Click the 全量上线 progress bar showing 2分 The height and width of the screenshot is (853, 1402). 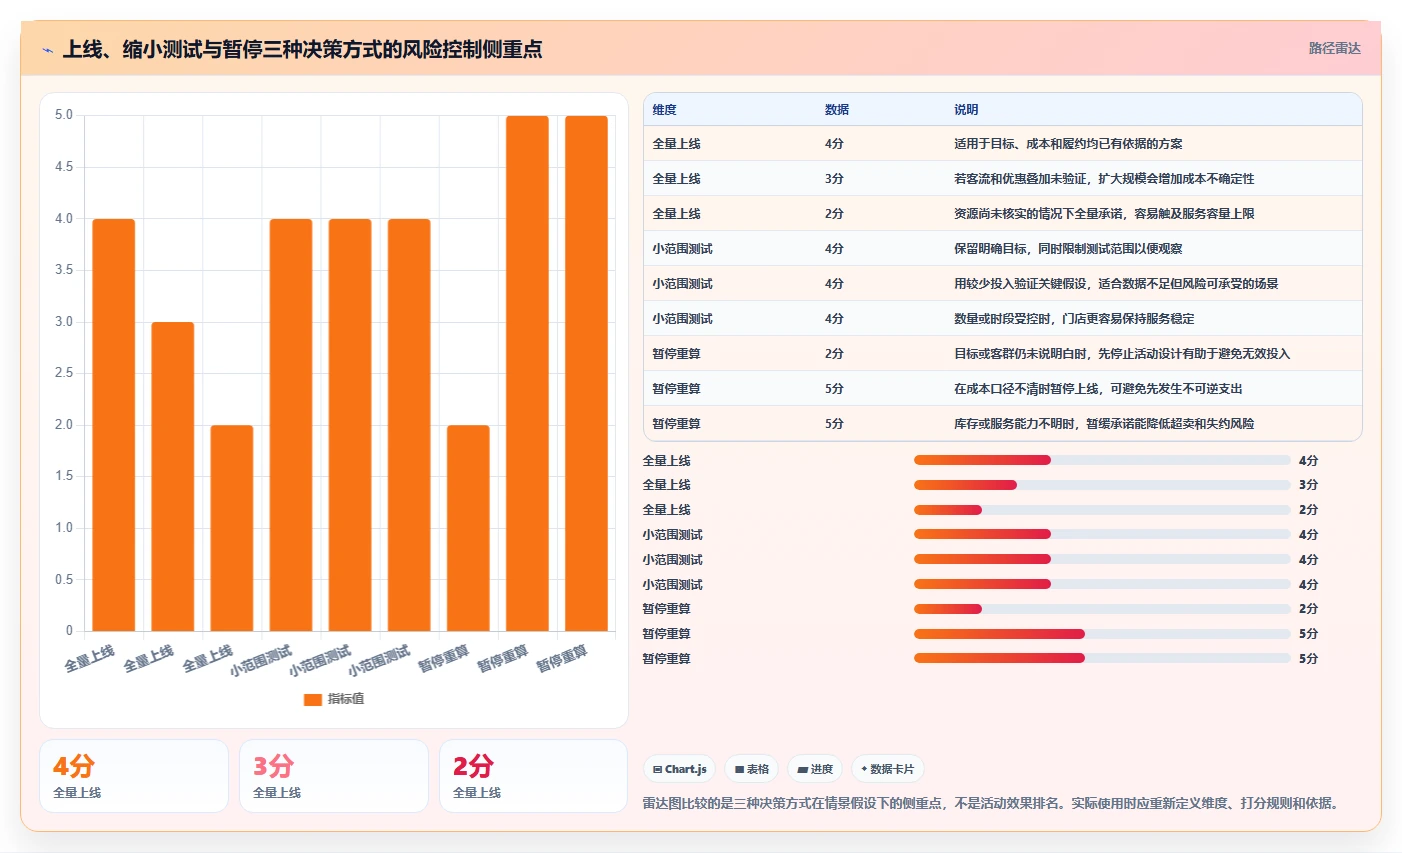1102,510
